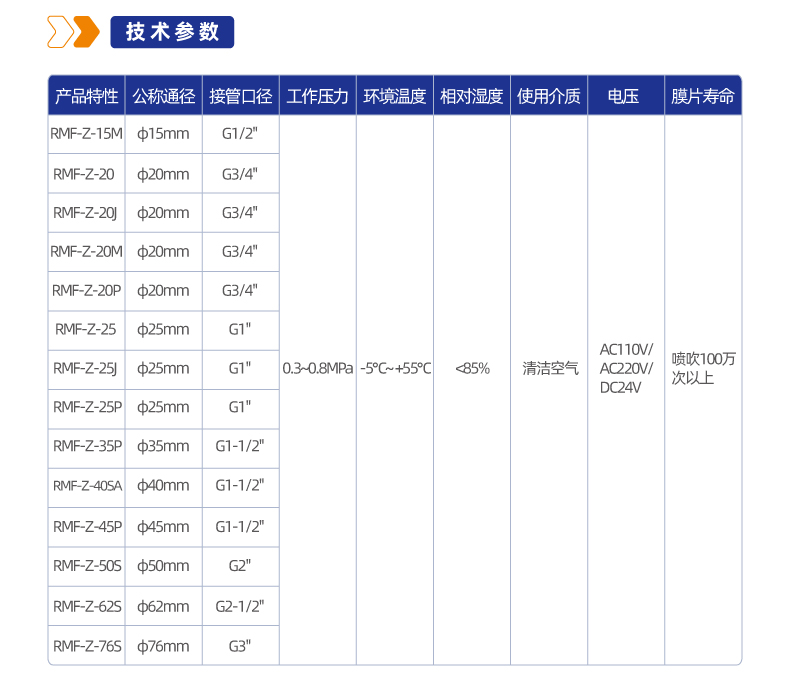
Task: Select the 工作压力 column header
Action: (x=318, y=96)
